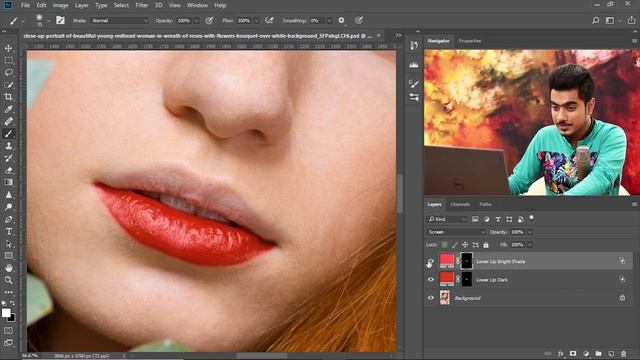The width and height of the screenshot is (640, 360).
Task: Select the Path Selection tool
Action: coord(9,244)
